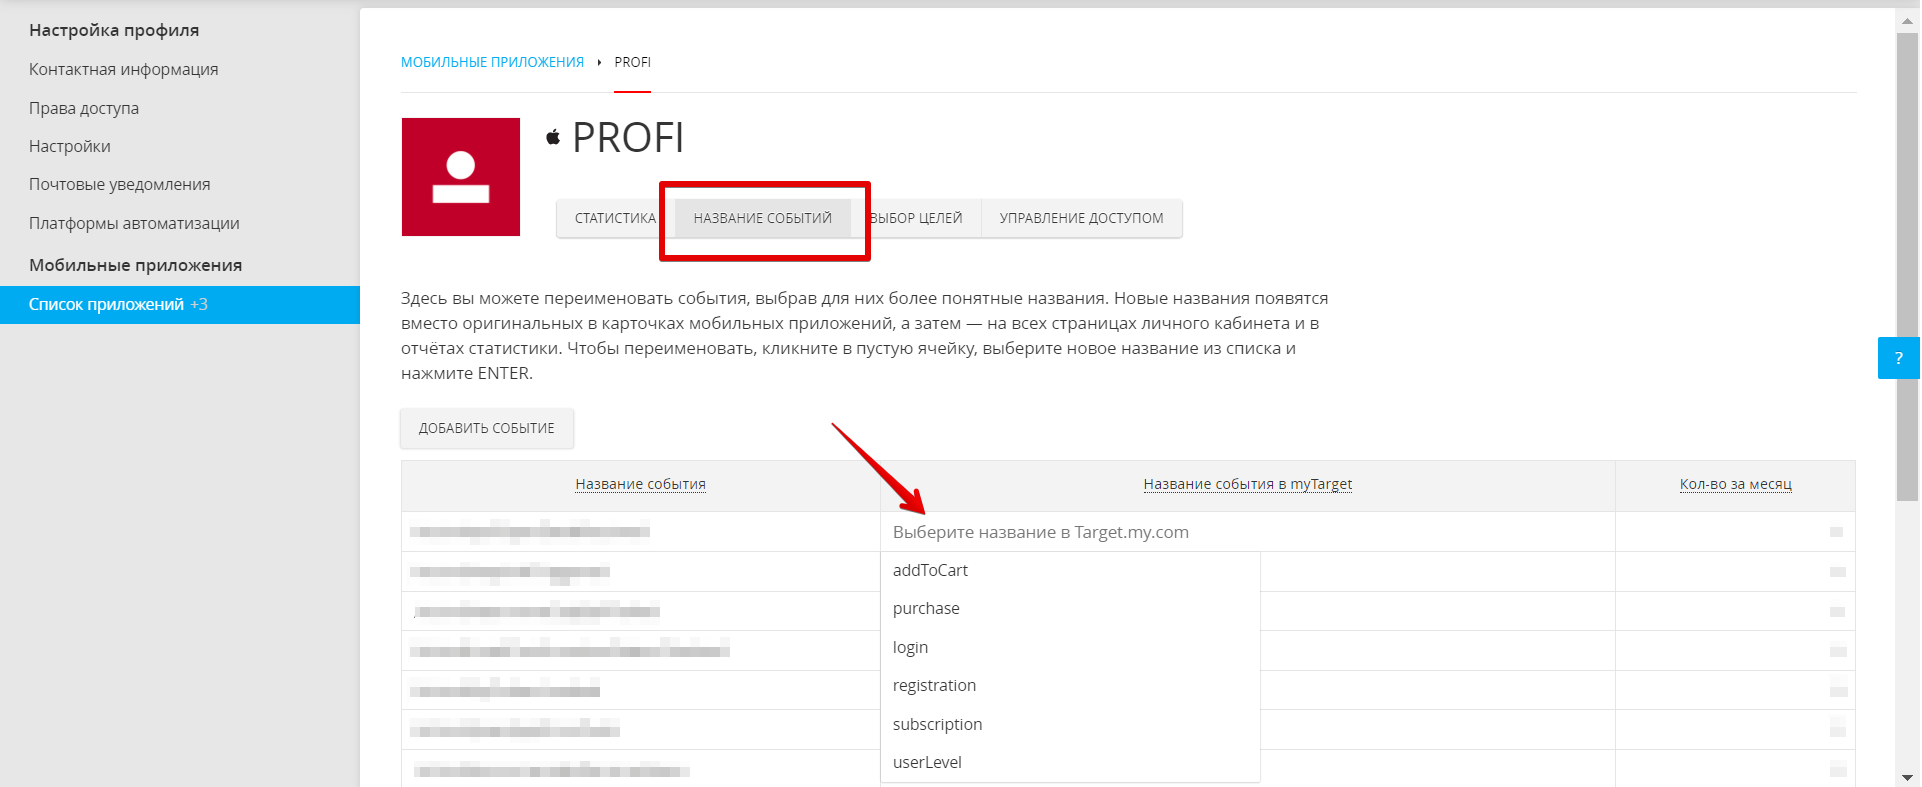Open Настройки in sidebar
Image resolution: width=1922 pixels, height=787 pixels.
click(x=70, y=146)
